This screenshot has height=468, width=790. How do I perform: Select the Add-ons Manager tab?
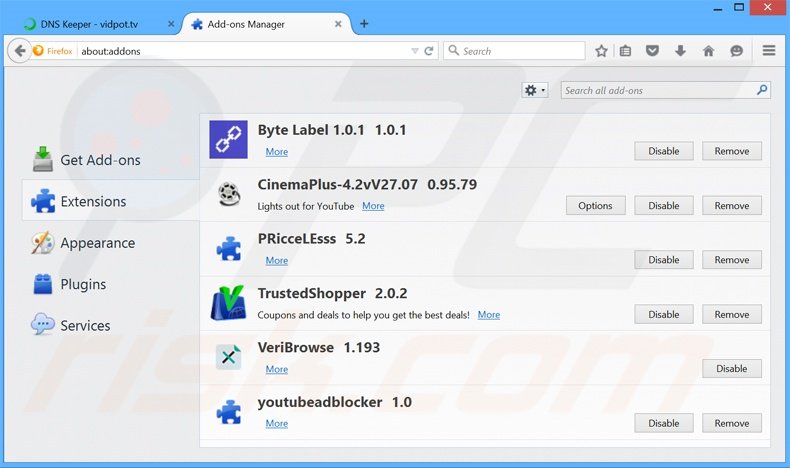pos(267,24)
